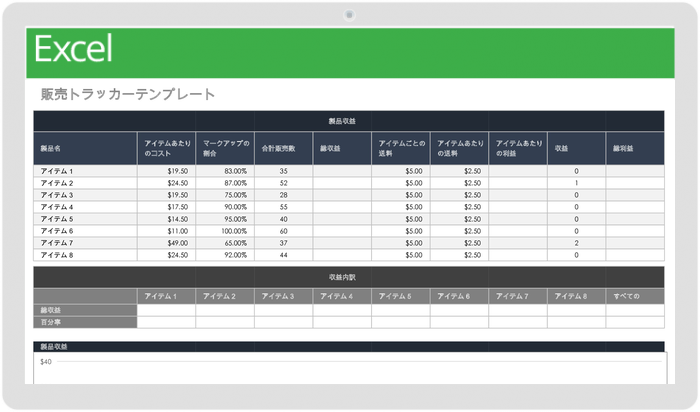Click the $40 axis label in the chart

(46, 362)
